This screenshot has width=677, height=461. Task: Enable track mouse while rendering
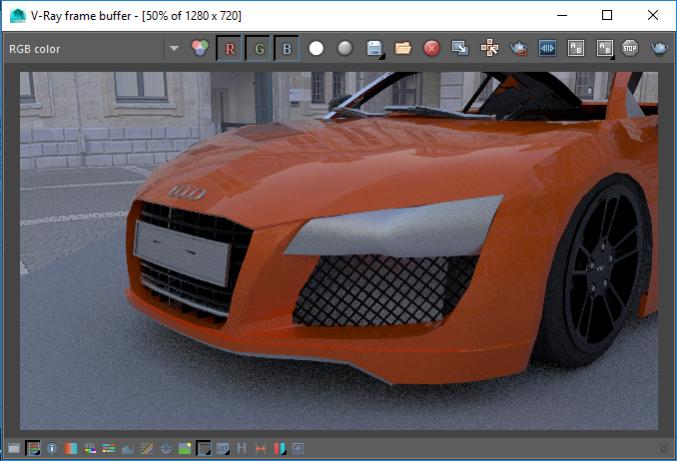[489, 48]
